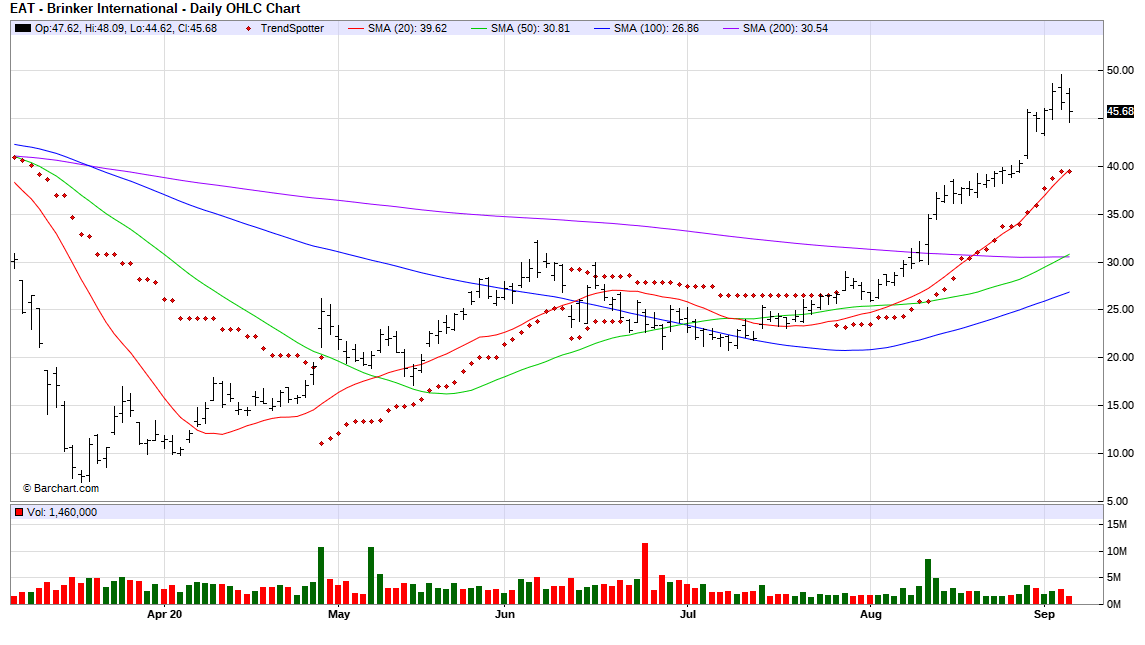Click the 15.00 price axis label
This screenshot has width=1145, height=645.
click(x=1120, y=405)
